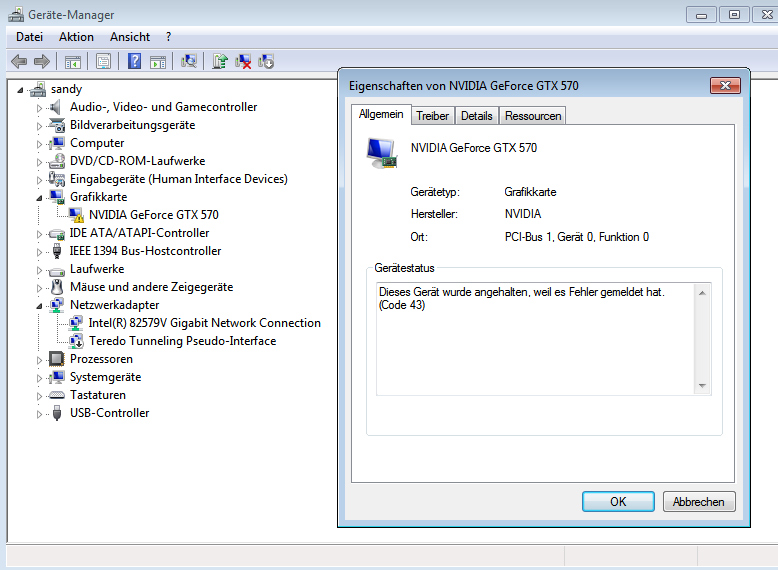Open the Aktion menu
Image resolution: width=778 pixels, height=570 pixels.
click(x=76, y=37)
